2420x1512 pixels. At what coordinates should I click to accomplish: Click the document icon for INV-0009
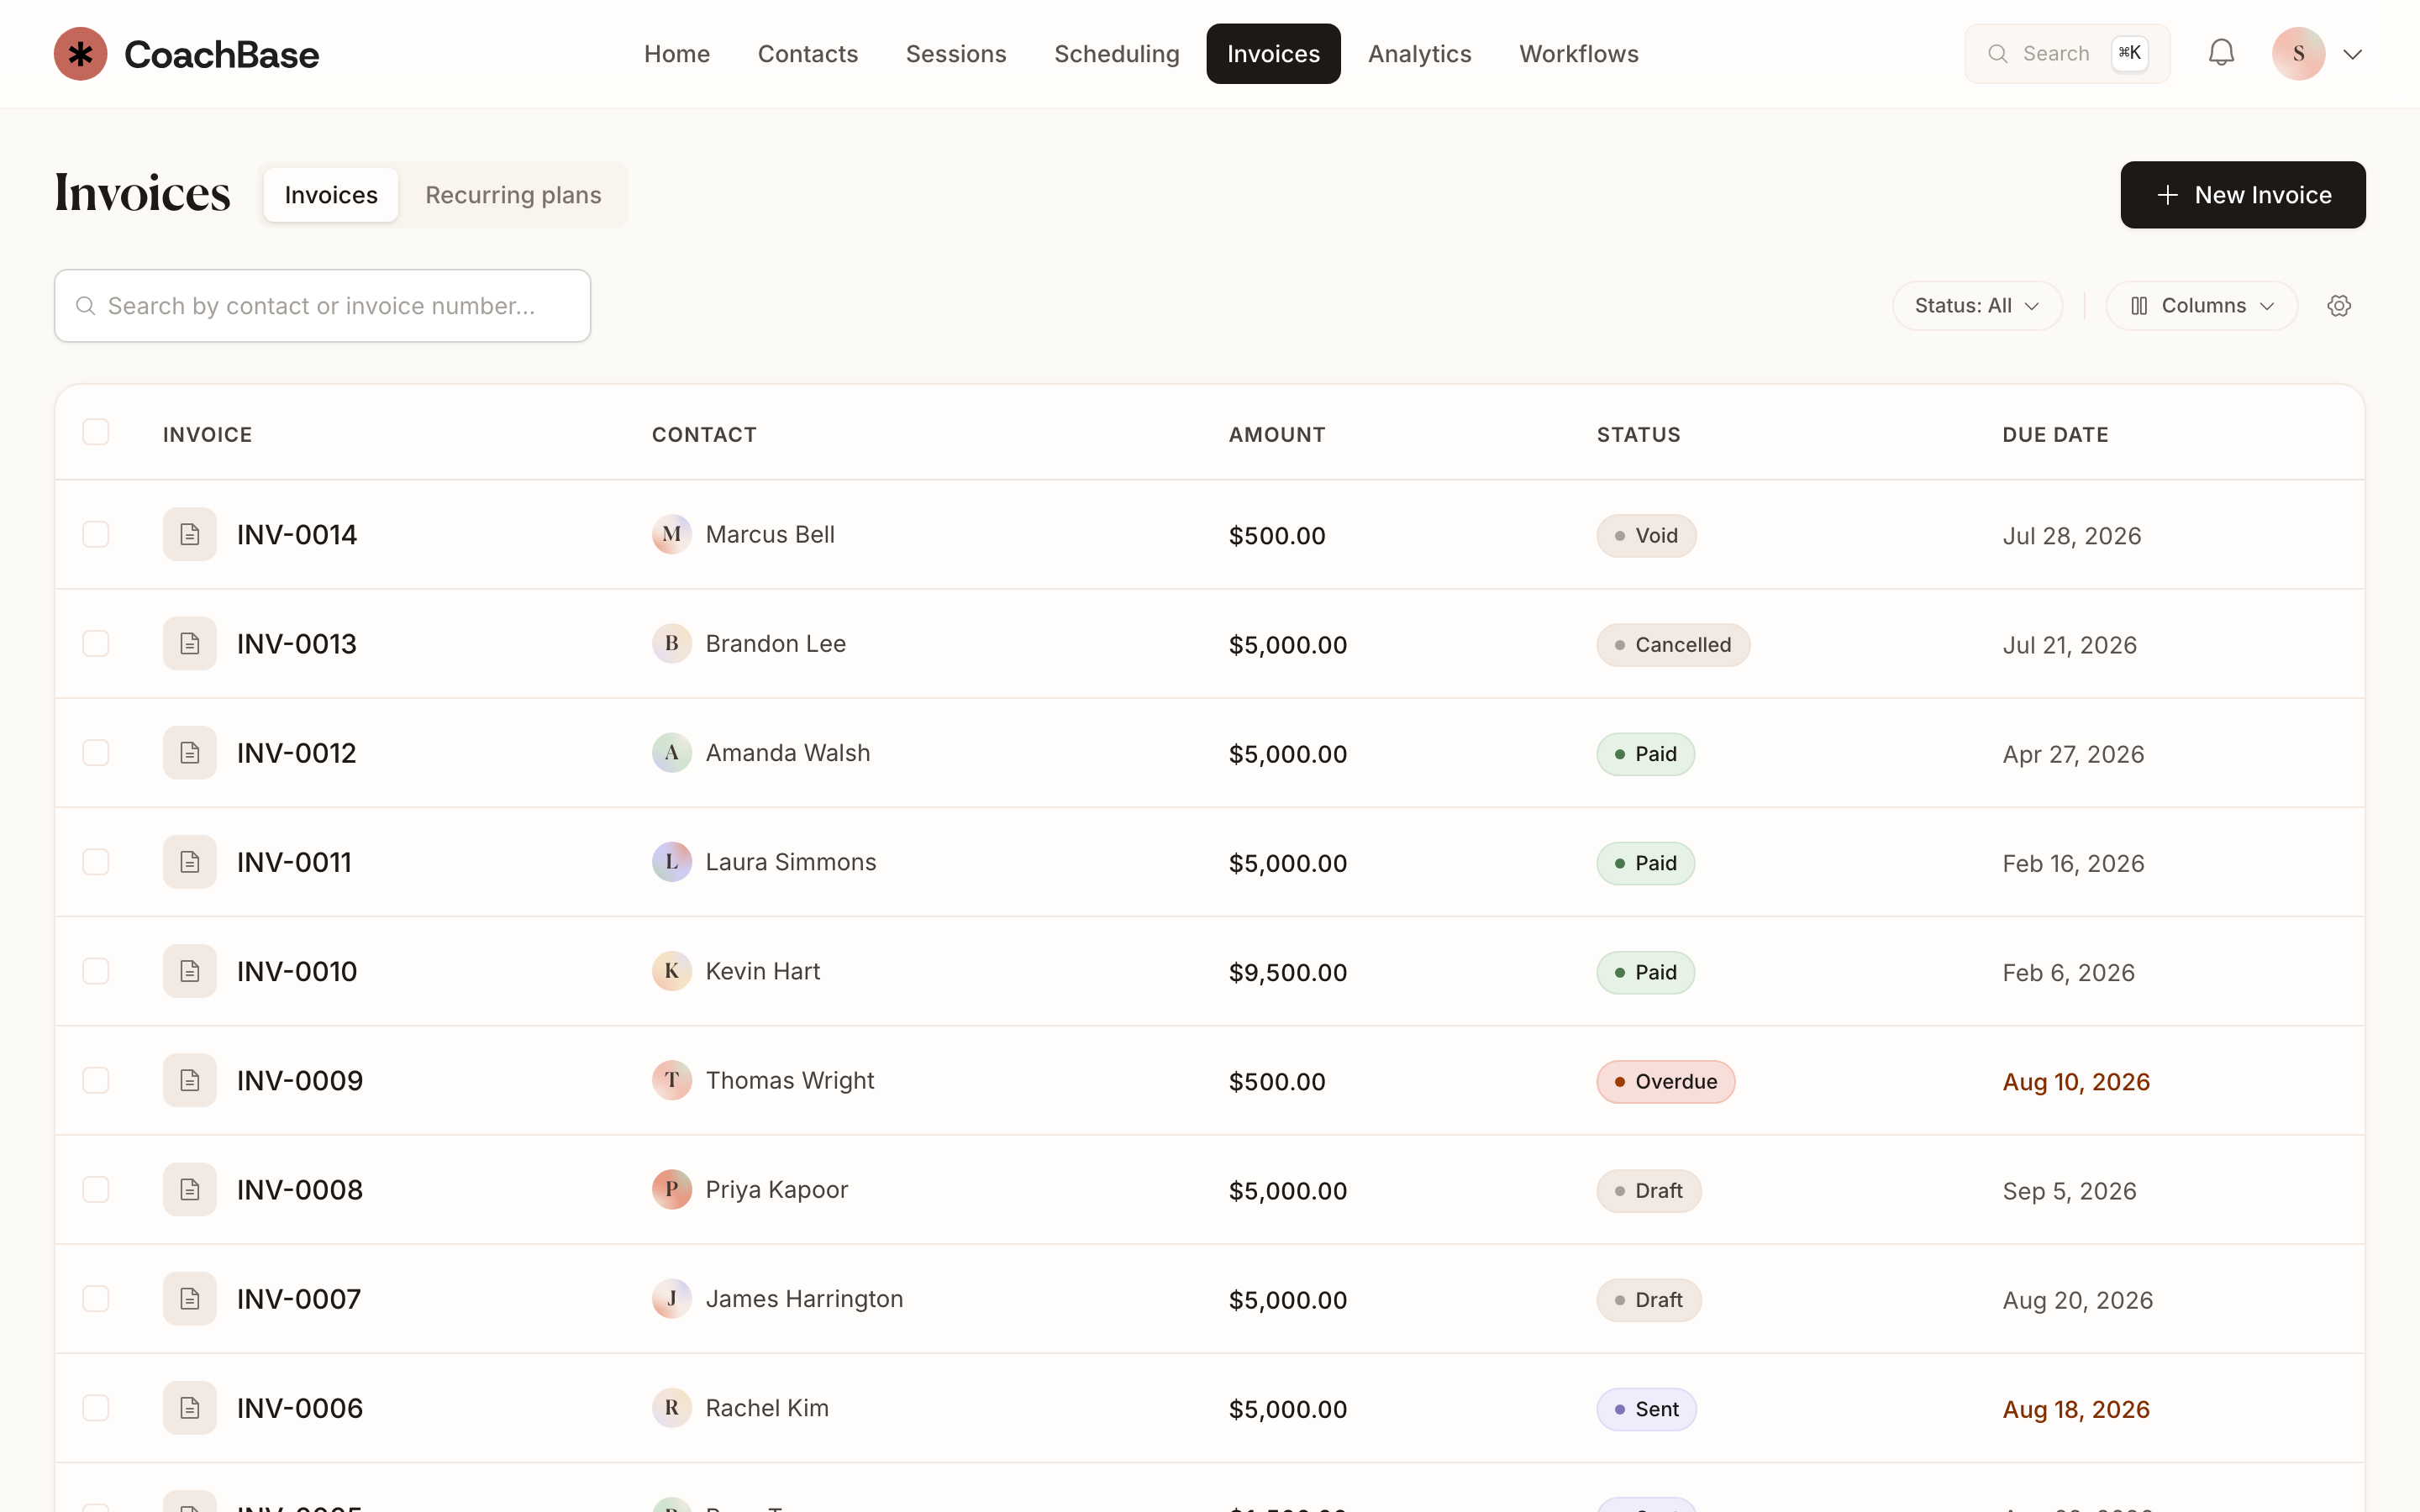(x=190, y=1080)
